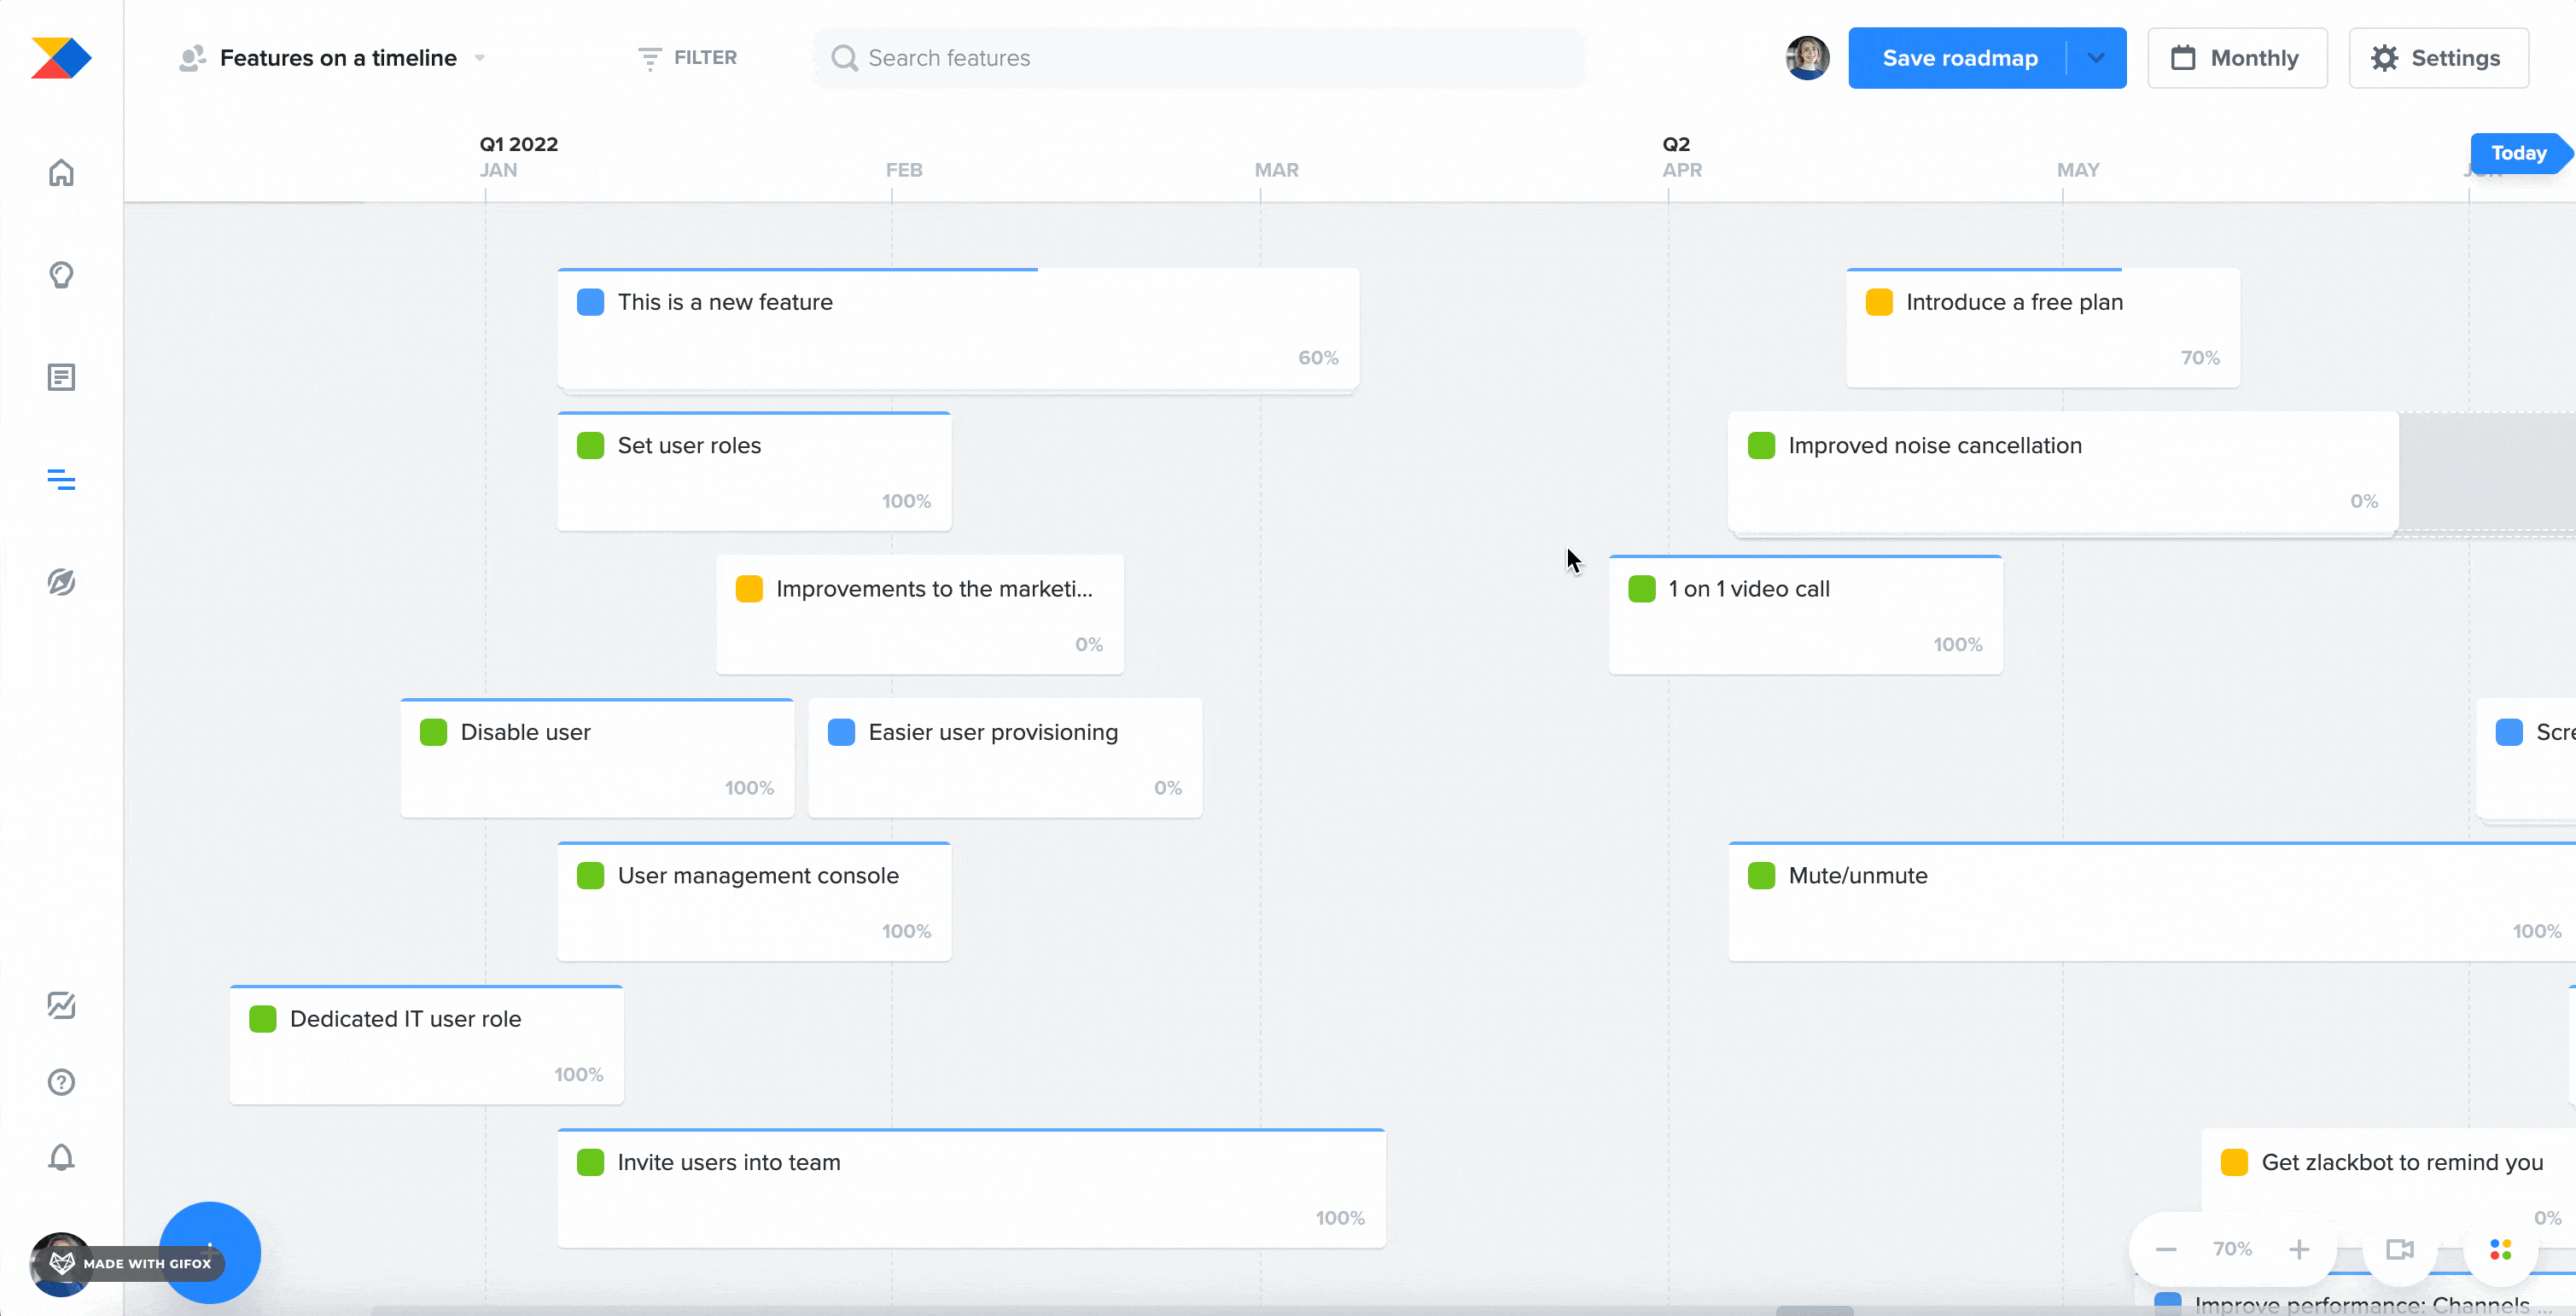Viewport: 2576px width, 1316px height.
Task: Click green status swatch of Set user roles
Action: pyautogui.click(x=590, y=445)
